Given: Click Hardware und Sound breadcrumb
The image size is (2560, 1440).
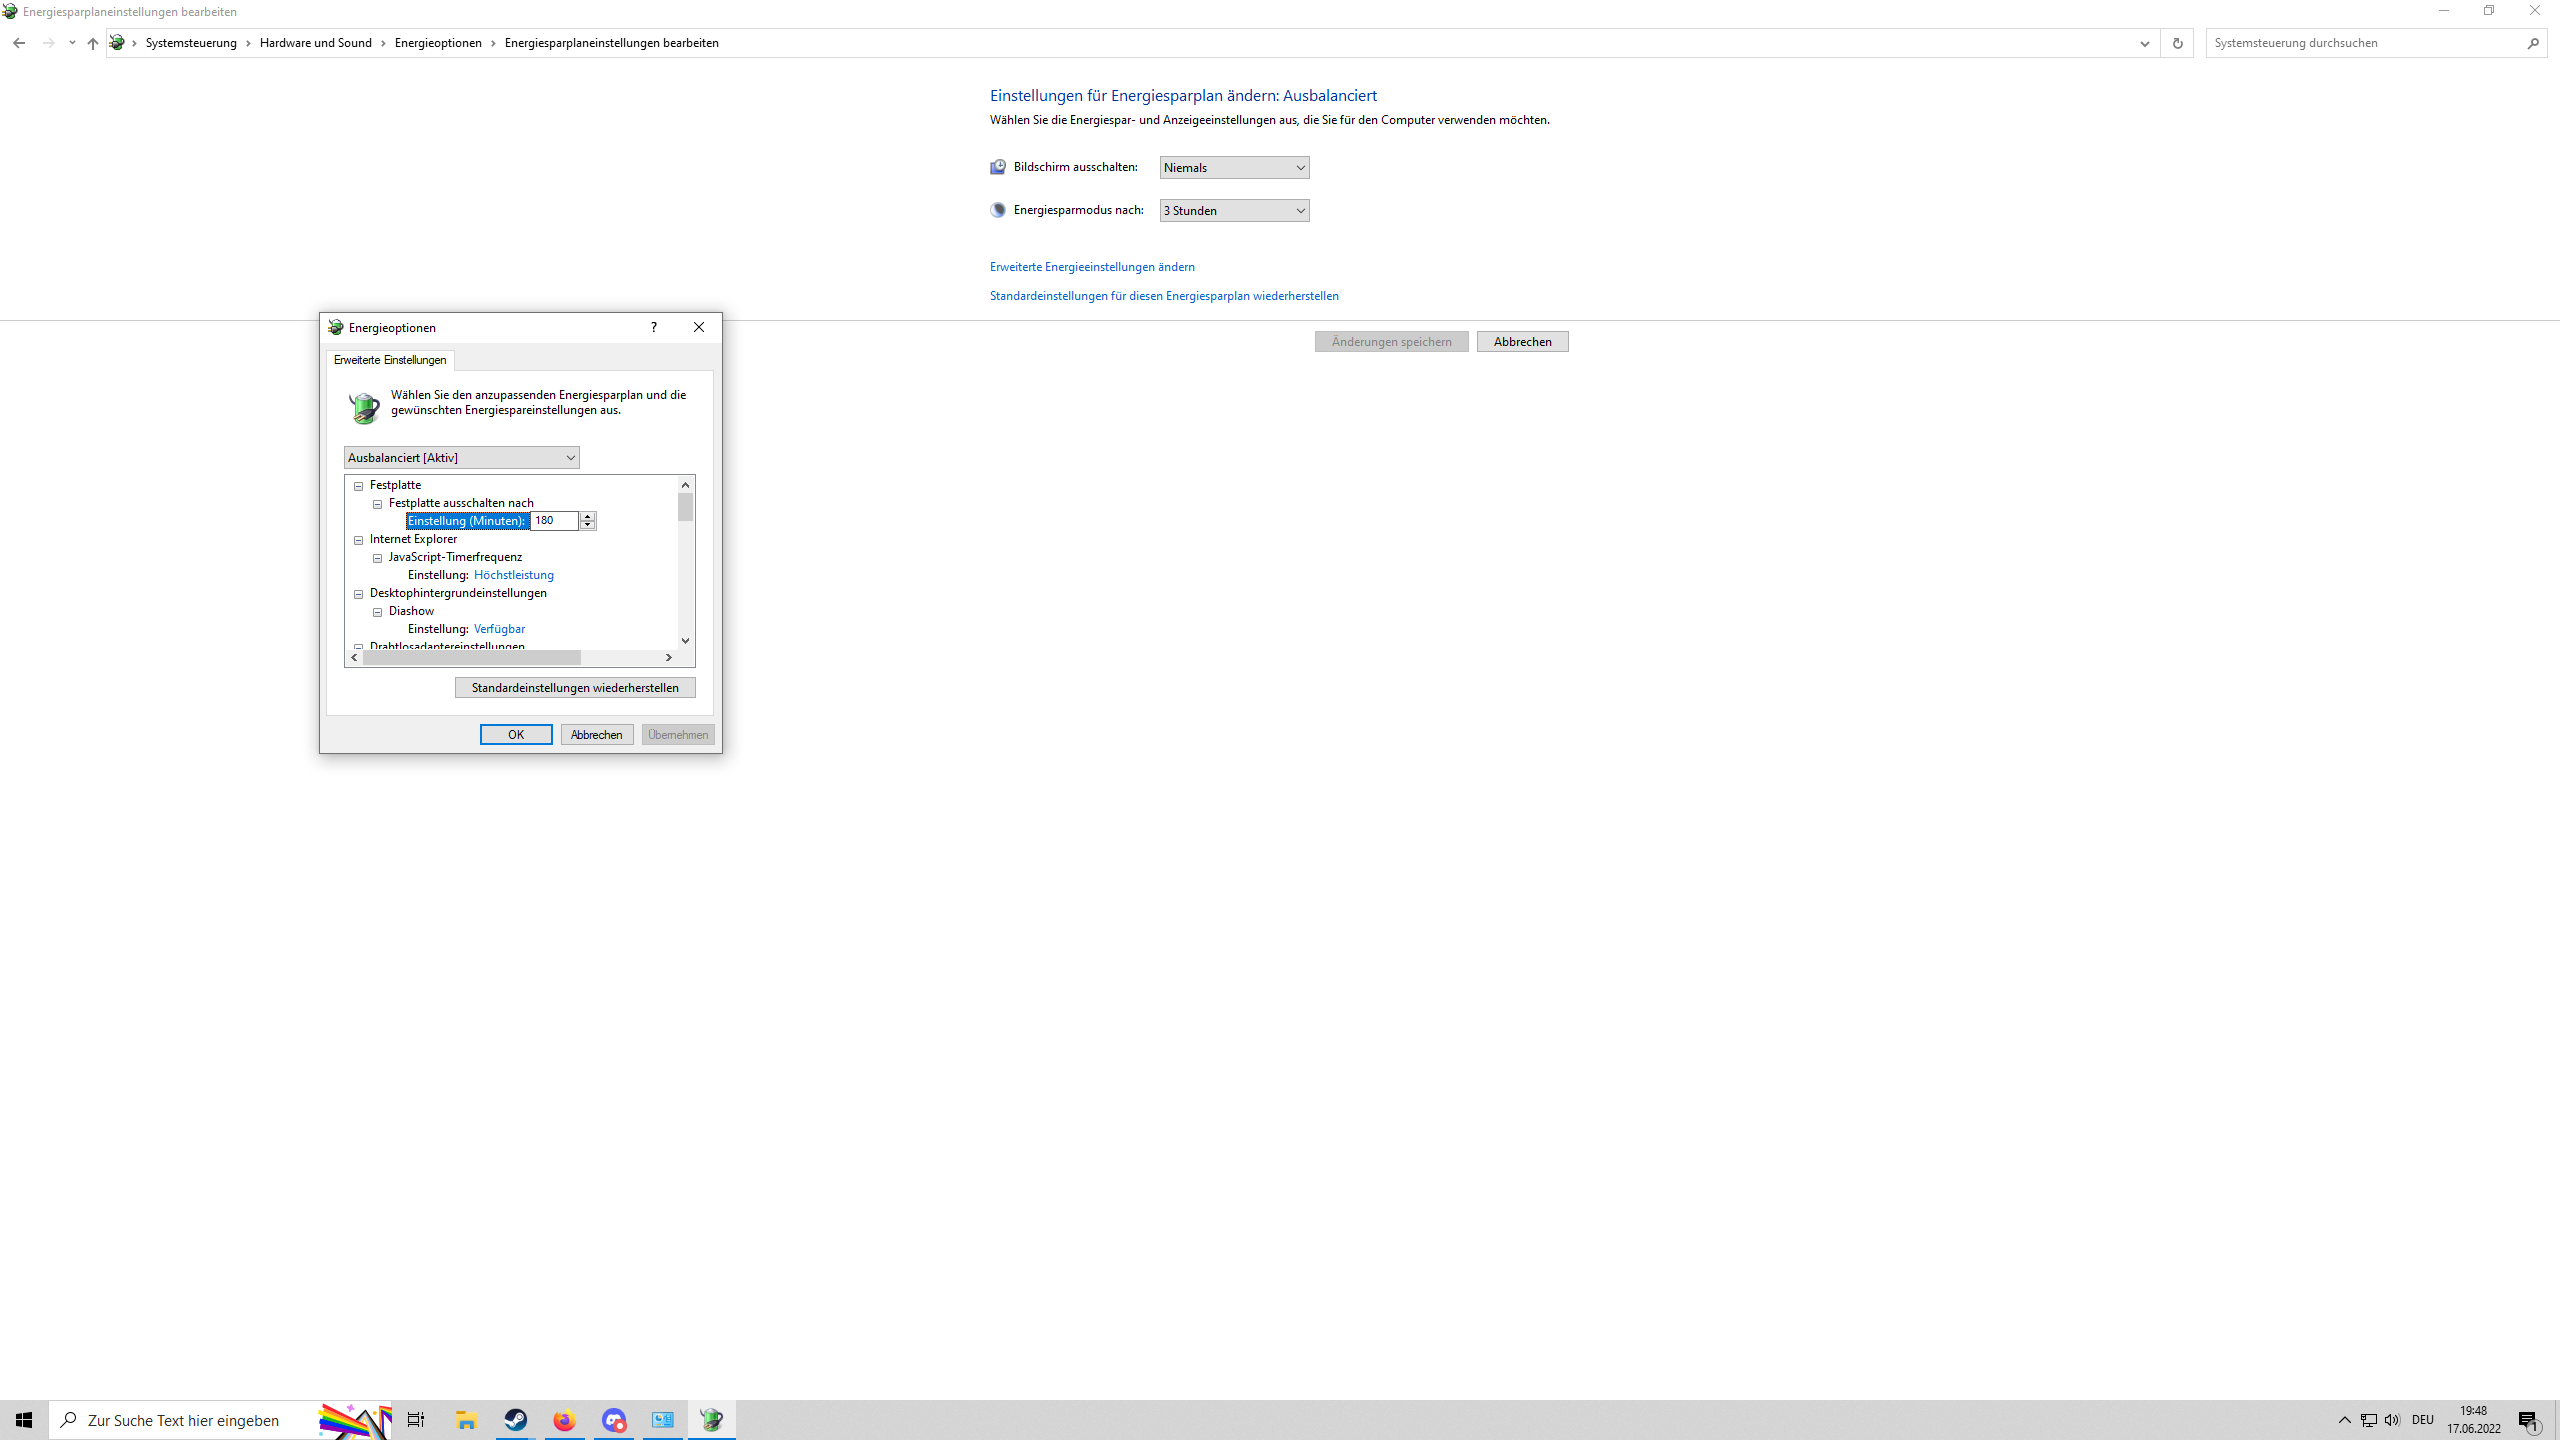Looking at the screenshot, I should (x=315, y=43).
